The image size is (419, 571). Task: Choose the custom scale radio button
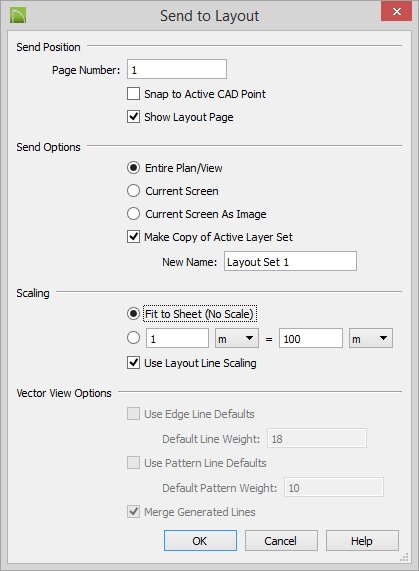pos(133,338)
